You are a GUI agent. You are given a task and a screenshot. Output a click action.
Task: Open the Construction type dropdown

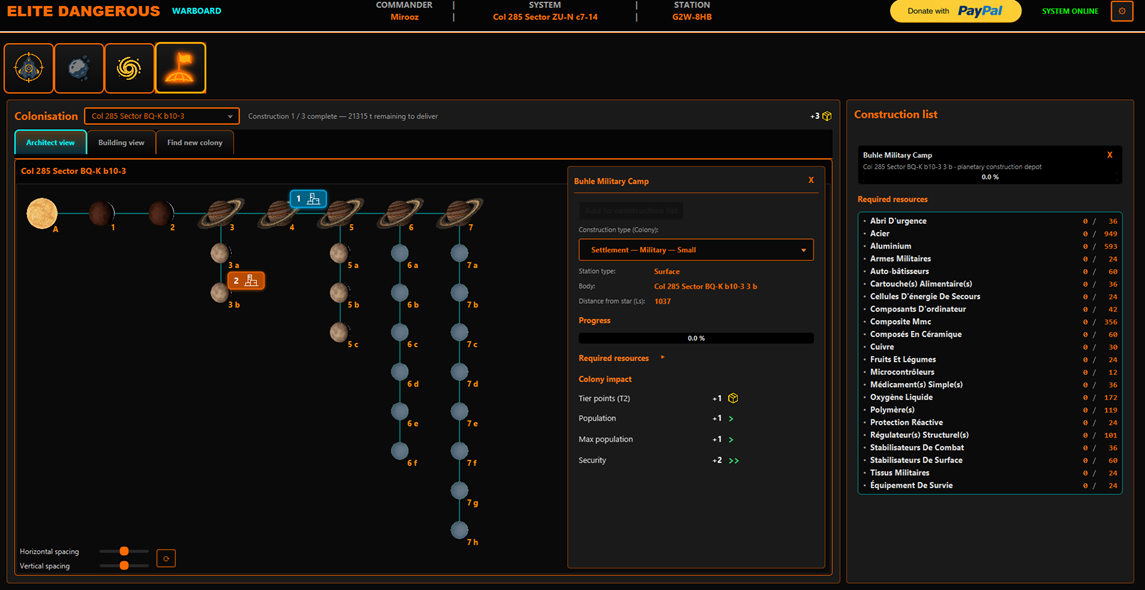pyautogui.click(x=696, y=250)
